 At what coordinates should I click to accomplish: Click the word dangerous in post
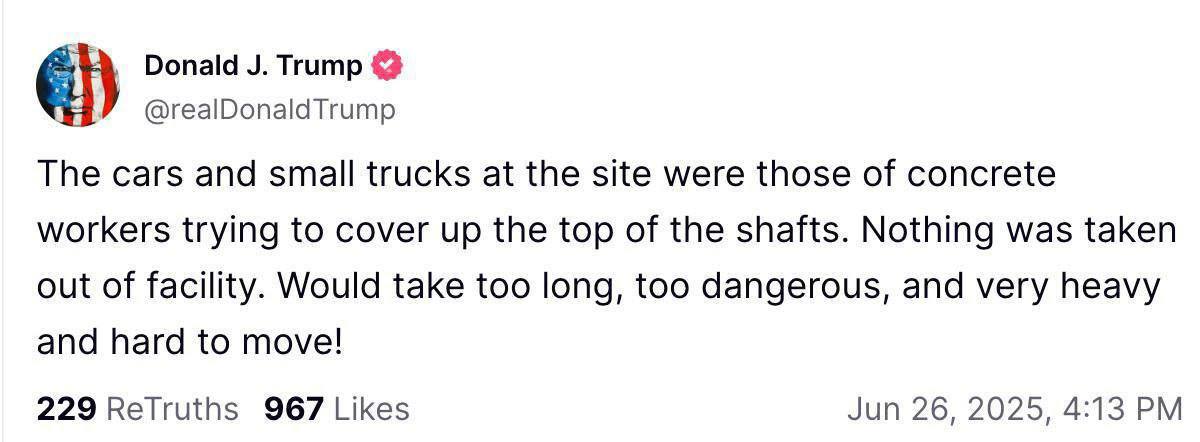click(x=795, y=288)
